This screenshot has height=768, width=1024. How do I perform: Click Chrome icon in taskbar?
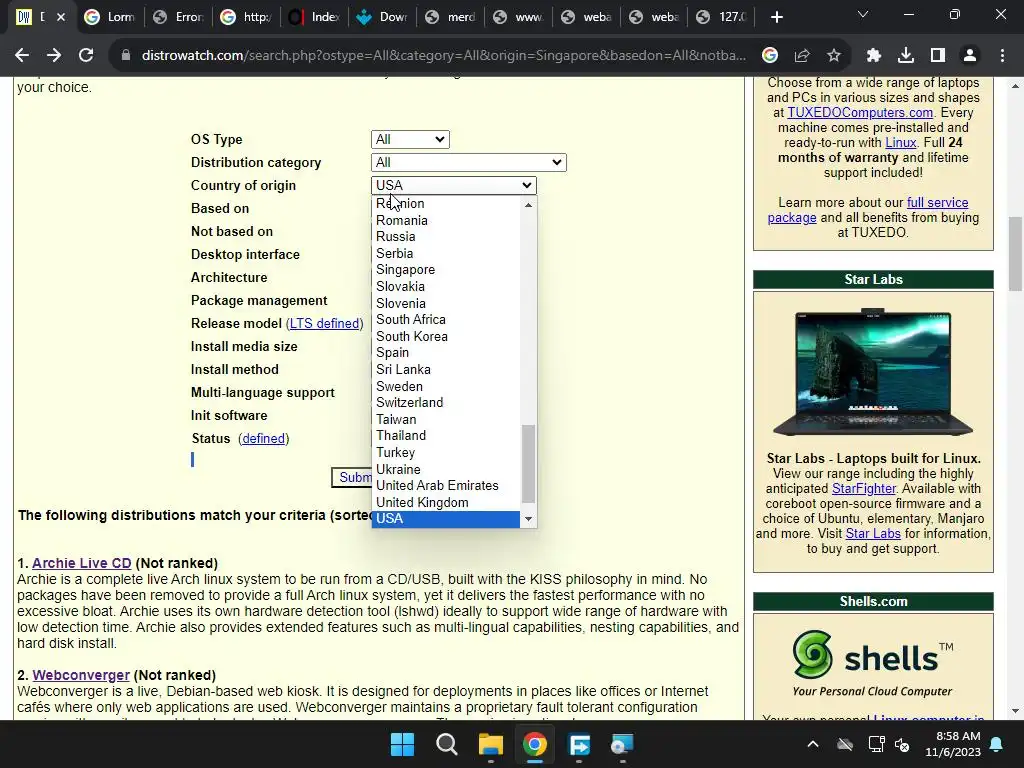click(534, 744)
